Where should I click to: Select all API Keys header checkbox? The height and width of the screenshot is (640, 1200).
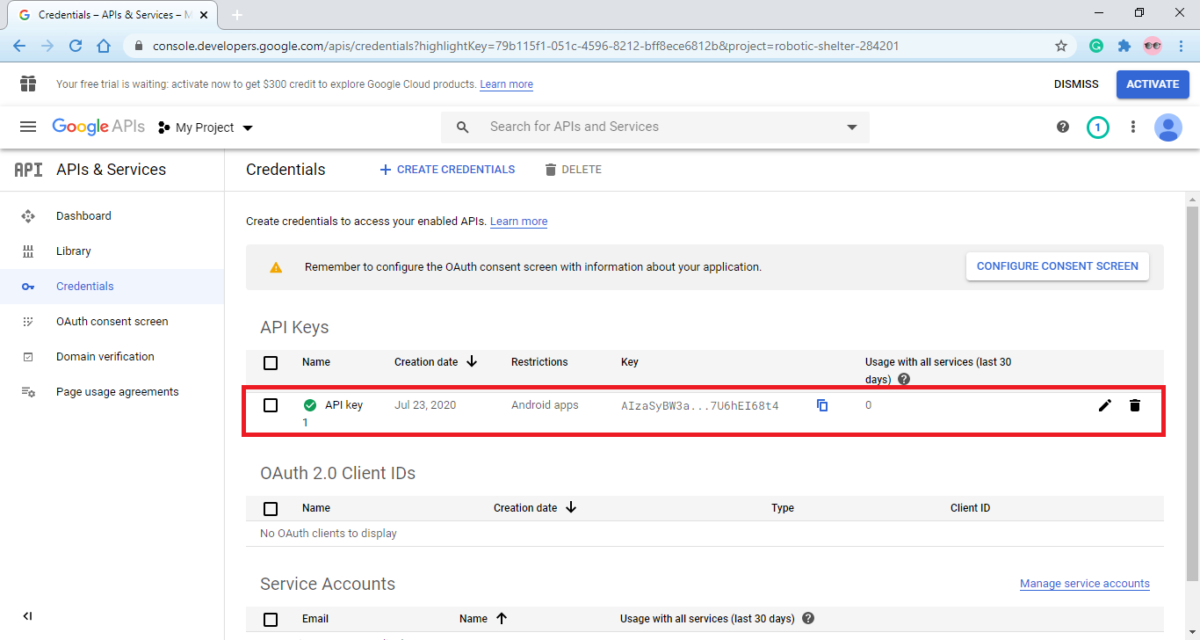[x=270, y=362]
